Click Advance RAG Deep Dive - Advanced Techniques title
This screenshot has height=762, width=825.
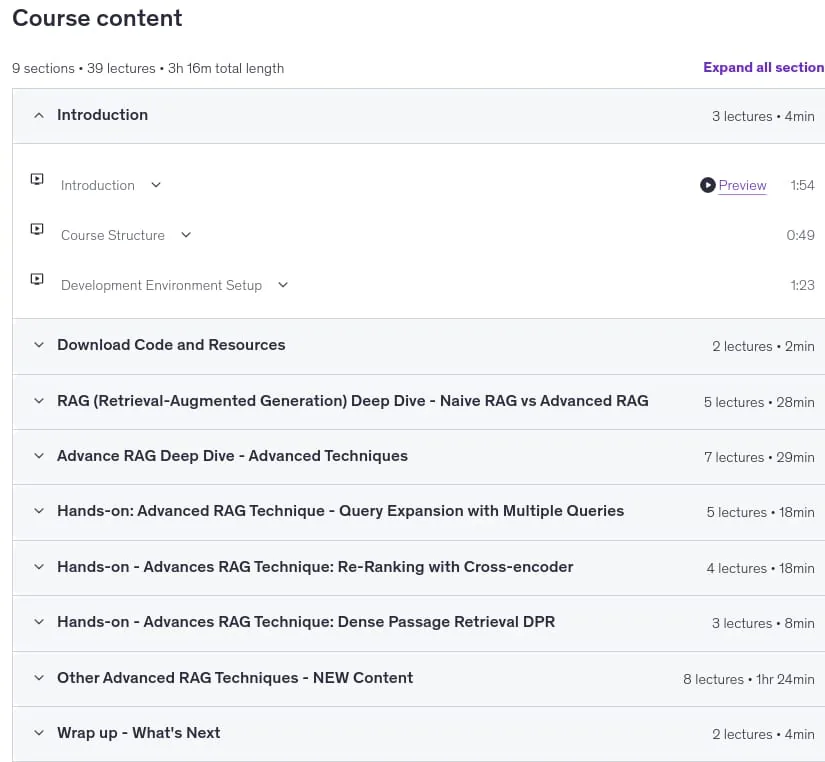[232, 456]
